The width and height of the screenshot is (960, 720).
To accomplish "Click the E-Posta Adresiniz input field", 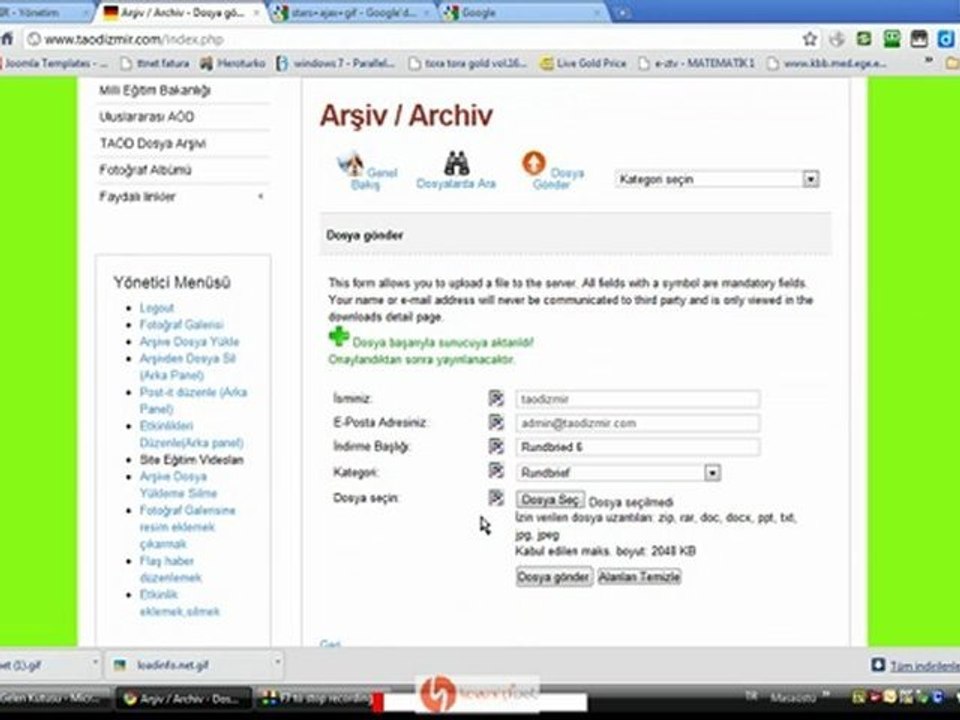I will (638, 423).
